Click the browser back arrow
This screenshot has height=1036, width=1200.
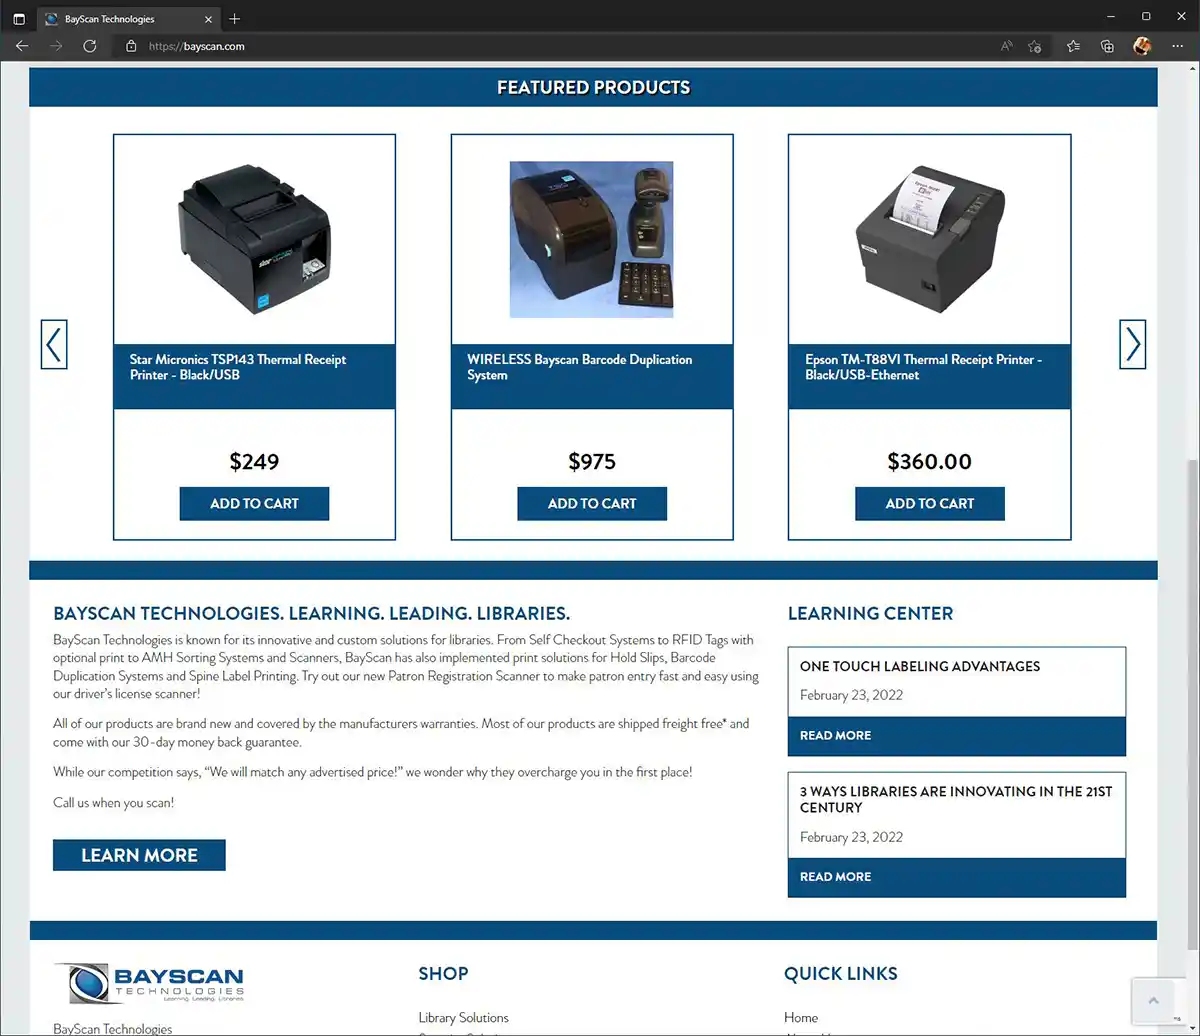click(22, 46)
